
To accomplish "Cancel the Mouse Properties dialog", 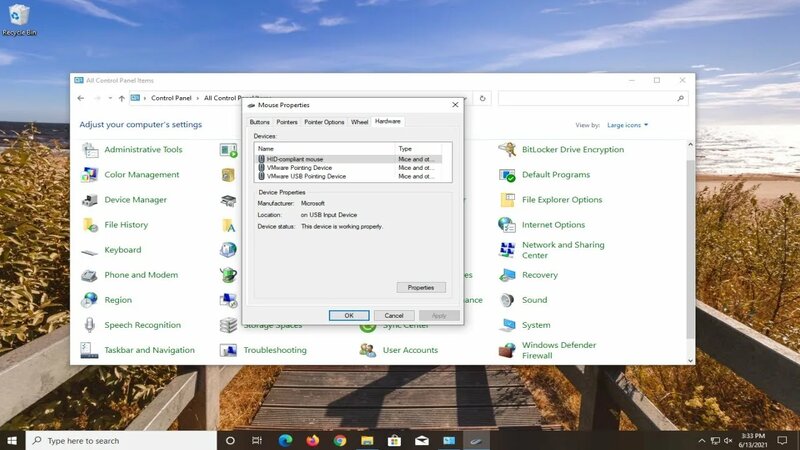I will pos(394,316).
